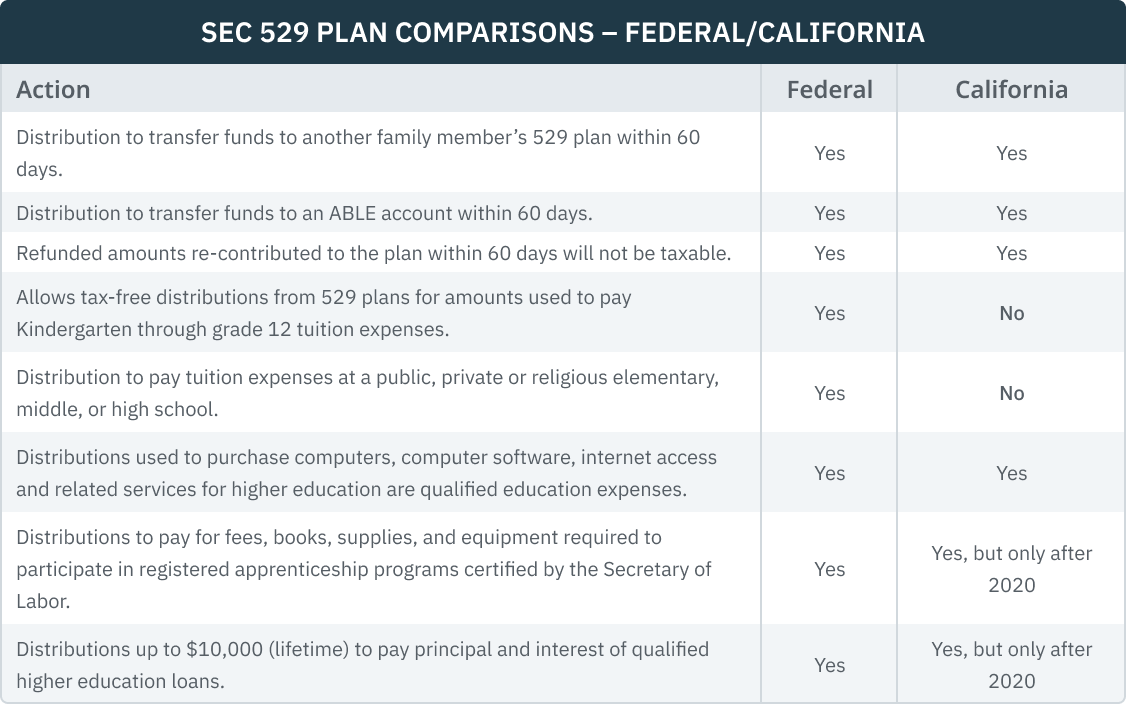
Task: Click California's "No" for elementary, middle, high school
Action: 1011,393
